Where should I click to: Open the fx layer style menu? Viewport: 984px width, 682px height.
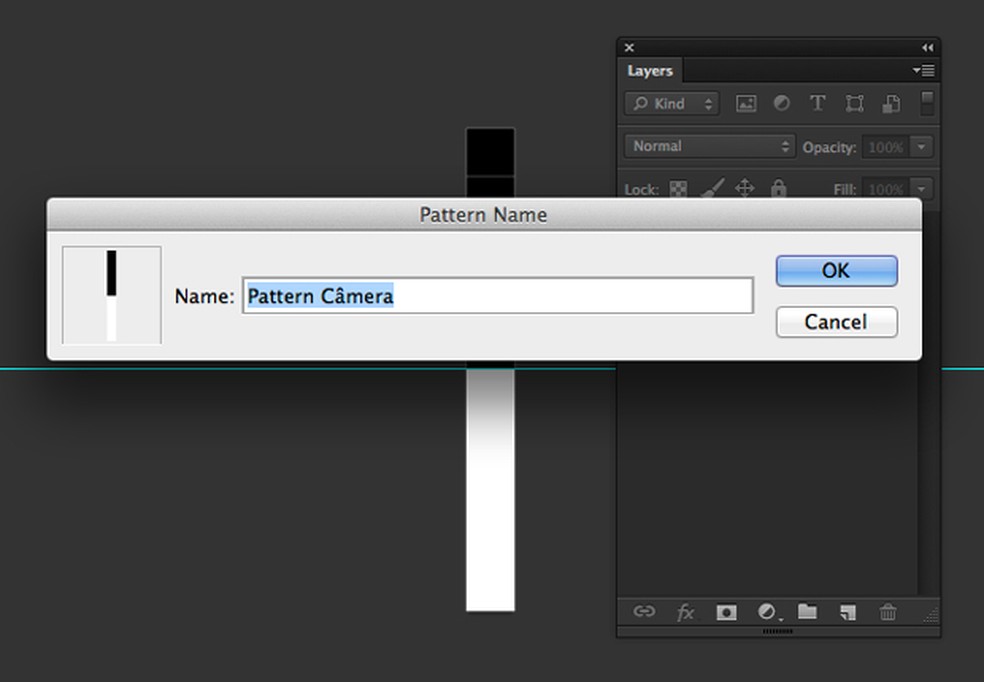[x=685, y=612]
